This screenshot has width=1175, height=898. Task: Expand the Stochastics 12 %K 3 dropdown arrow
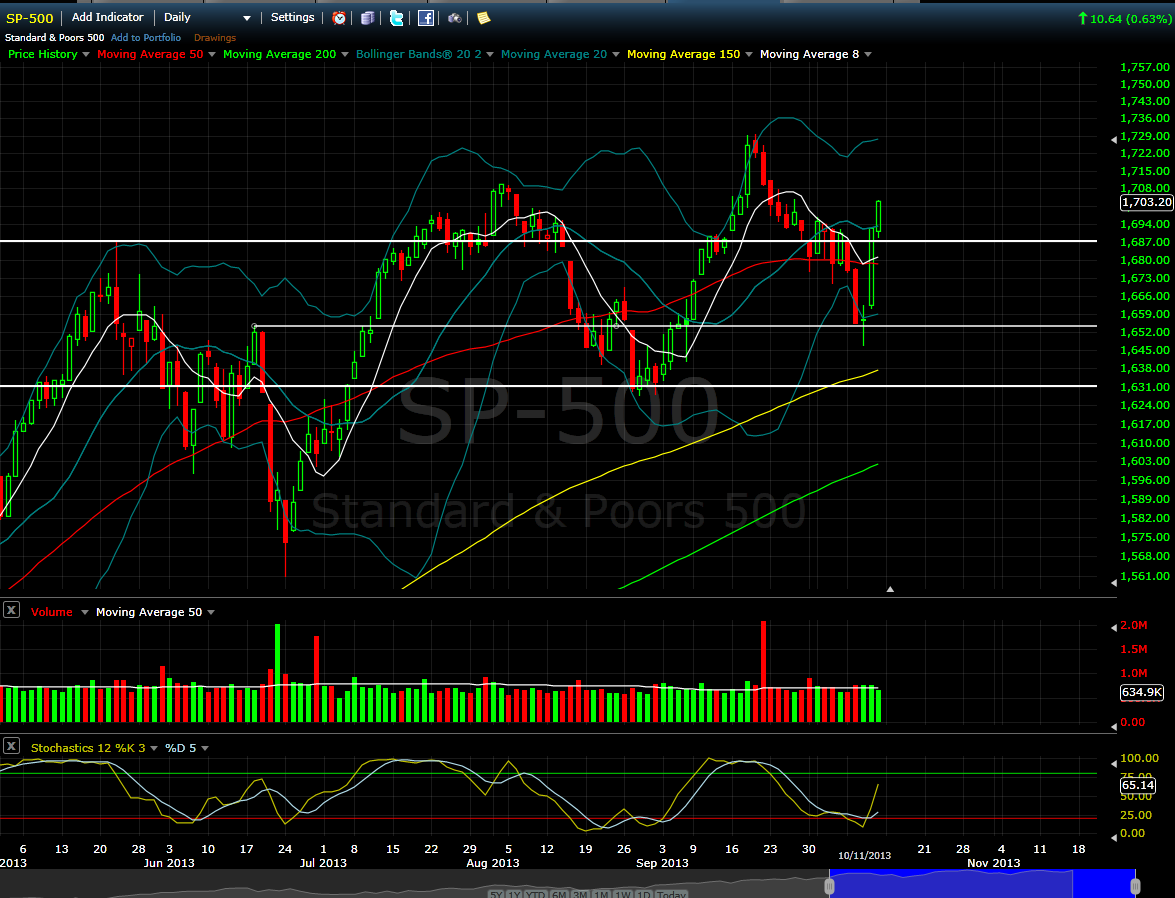(x=154, y=748)
